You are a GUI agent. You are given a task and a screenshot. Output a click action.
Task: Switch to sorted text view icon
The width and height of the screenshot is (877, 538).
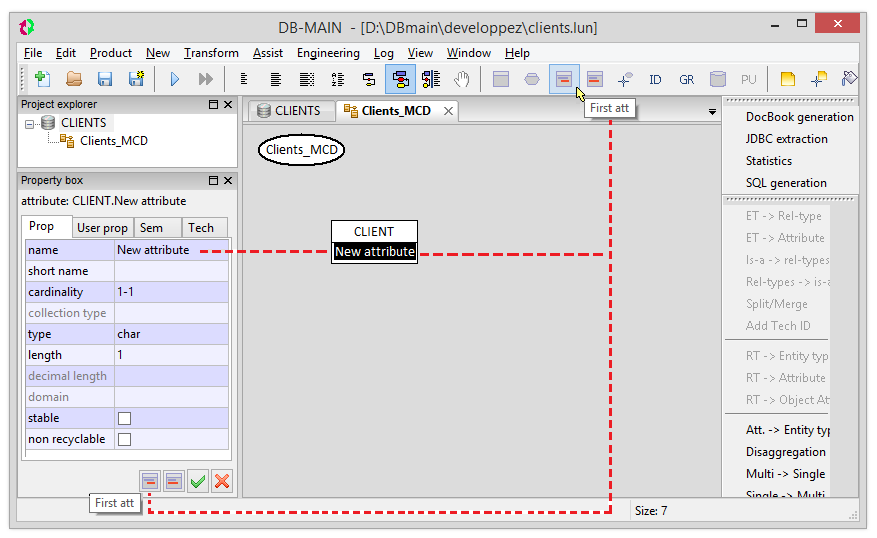(338, 79)
